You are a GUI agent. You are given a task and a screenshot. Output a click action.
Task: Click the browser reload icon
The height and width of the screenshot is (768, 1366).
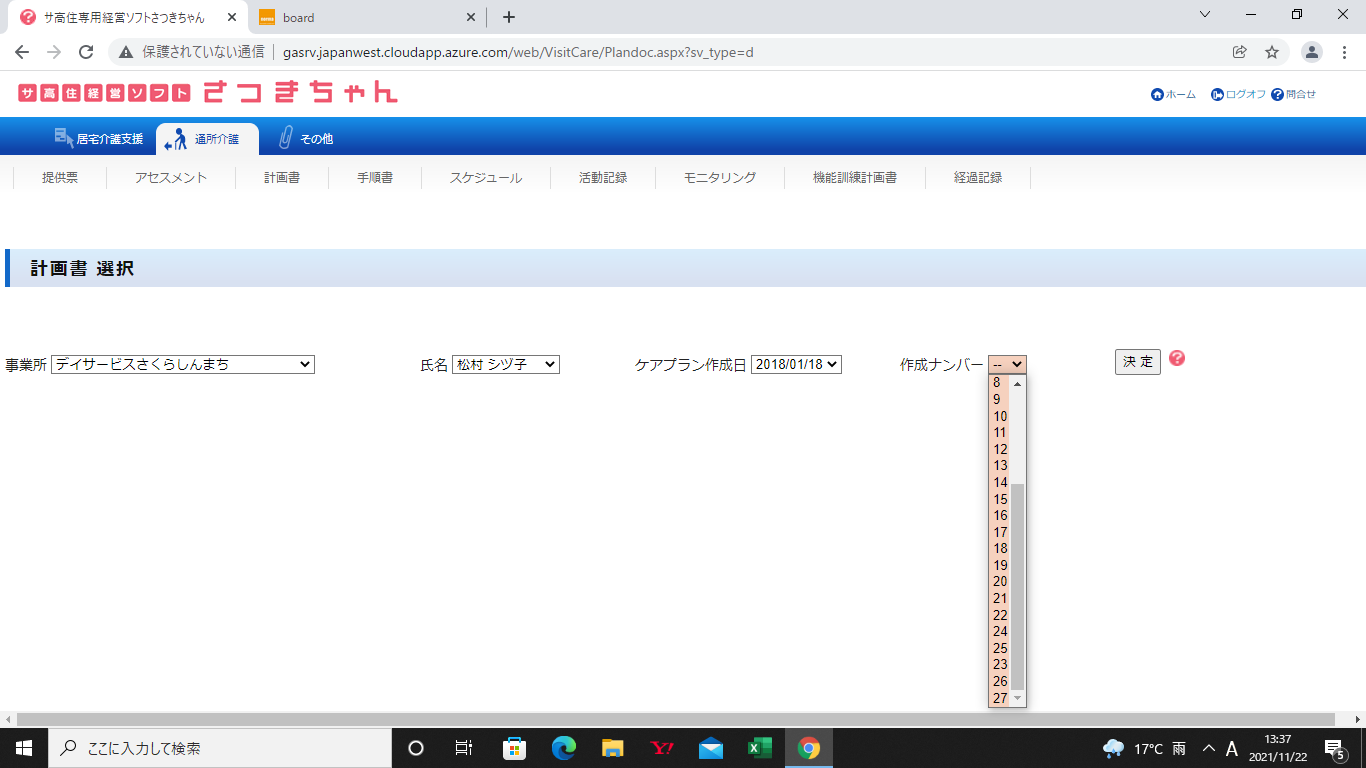[86, 52]
